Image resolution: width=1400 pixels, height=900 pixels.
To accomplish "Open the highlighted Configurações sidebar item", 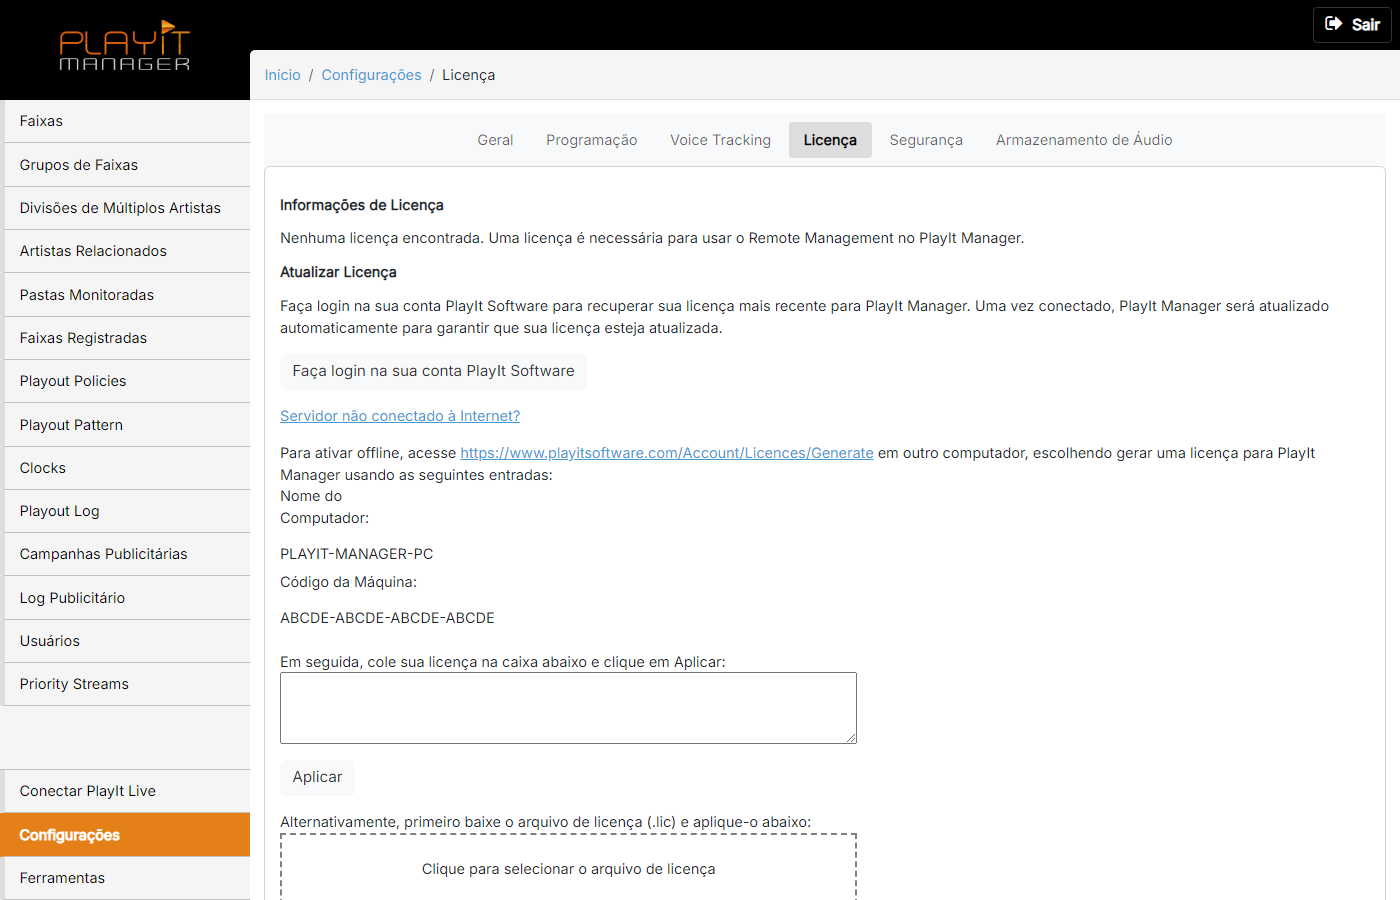I will point(125,835).
